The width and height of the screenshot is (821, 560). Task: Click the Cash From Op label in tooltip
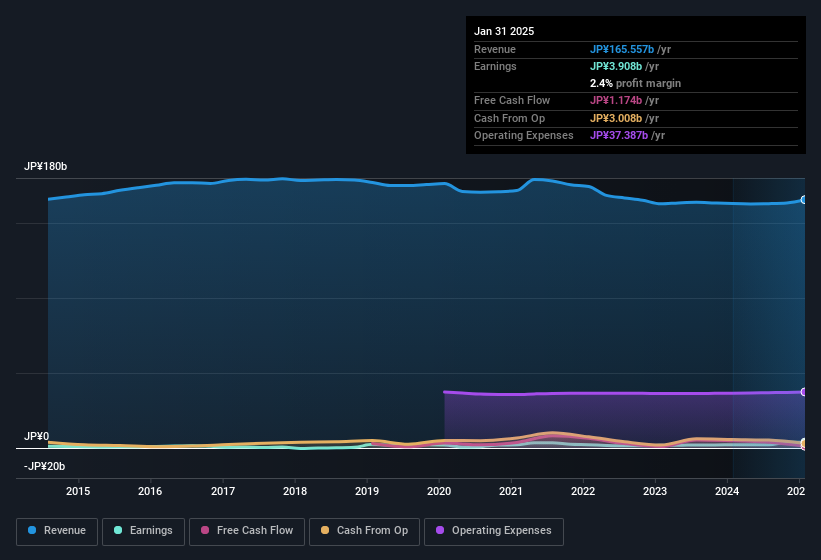click(x=509, y=118)
